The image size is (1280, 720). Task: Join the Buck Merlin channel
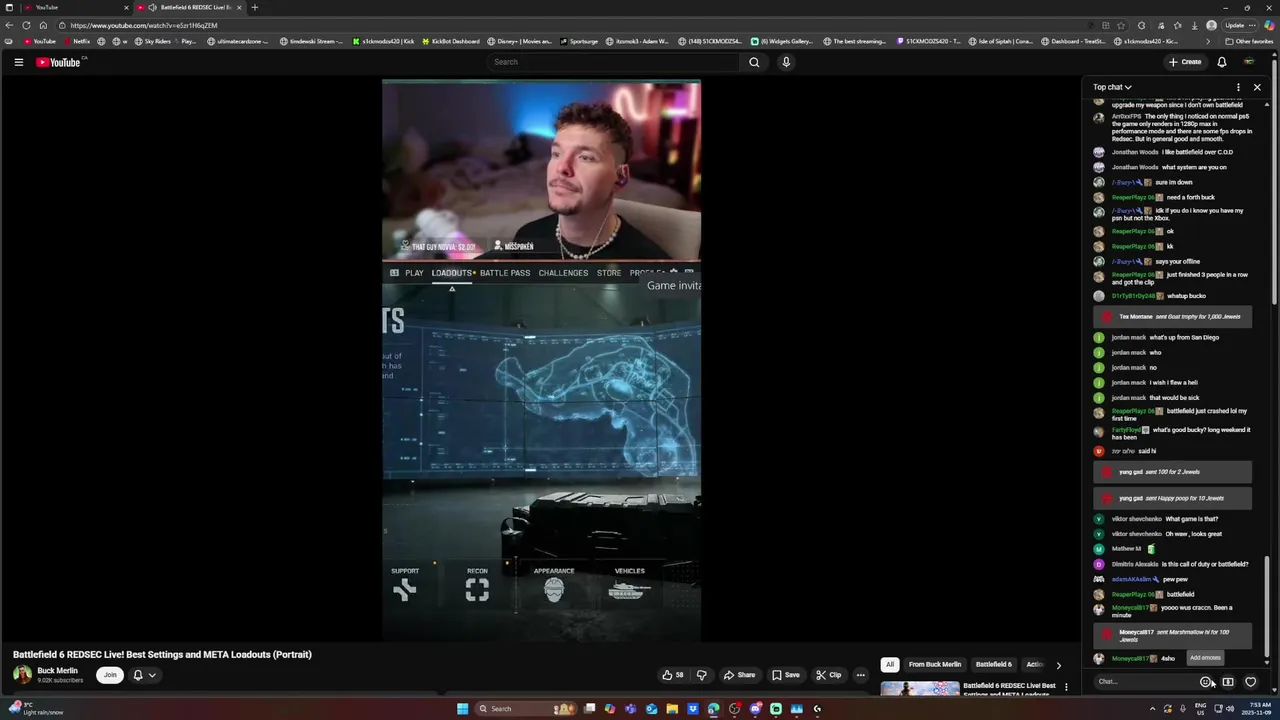click(110, 675)
